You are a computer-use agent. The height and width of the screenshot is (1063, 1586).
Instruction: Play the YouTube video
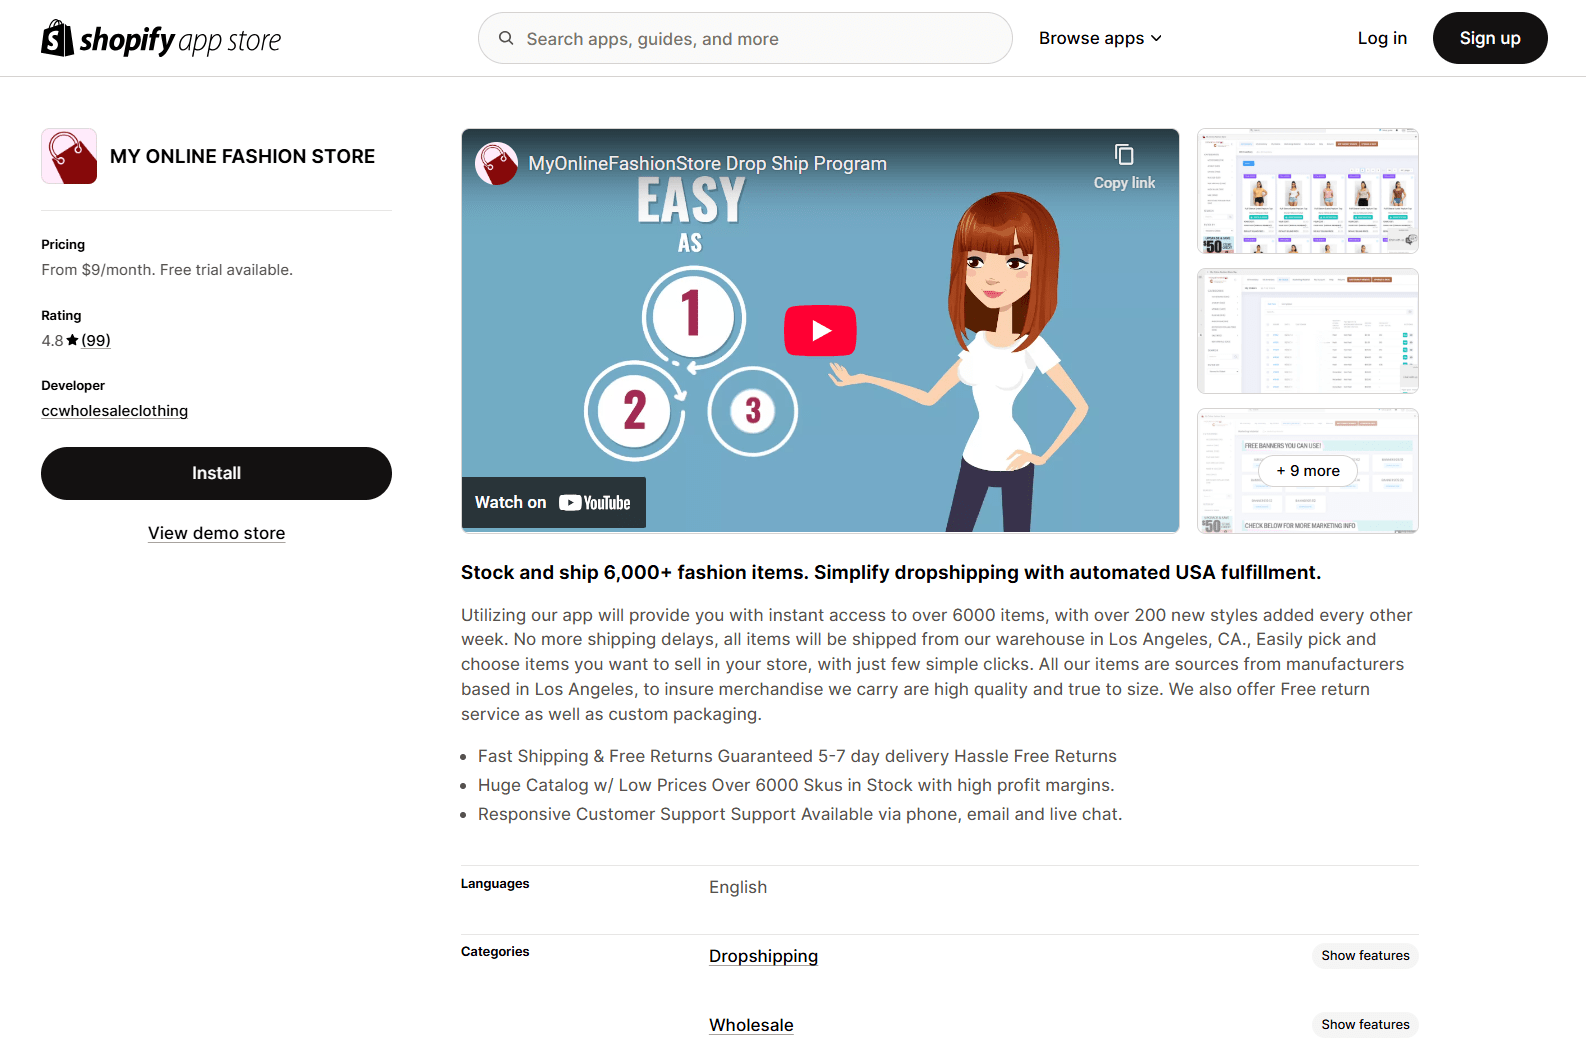tap(820, 331)
